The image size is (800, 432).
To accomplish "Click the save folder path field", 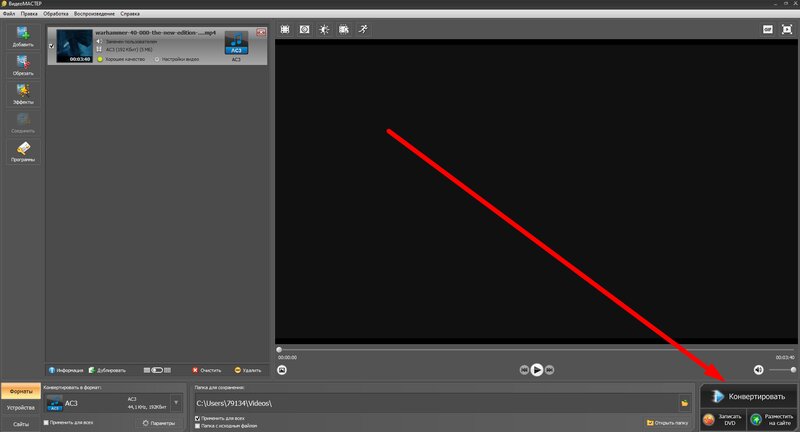I will pyautogui.click(x=436, y=403).
